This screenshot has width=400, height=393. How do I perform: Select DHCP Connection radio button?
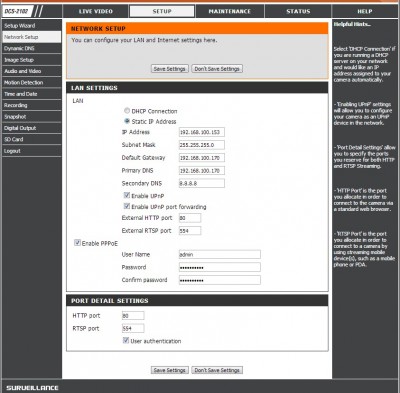tap(127, 110)
